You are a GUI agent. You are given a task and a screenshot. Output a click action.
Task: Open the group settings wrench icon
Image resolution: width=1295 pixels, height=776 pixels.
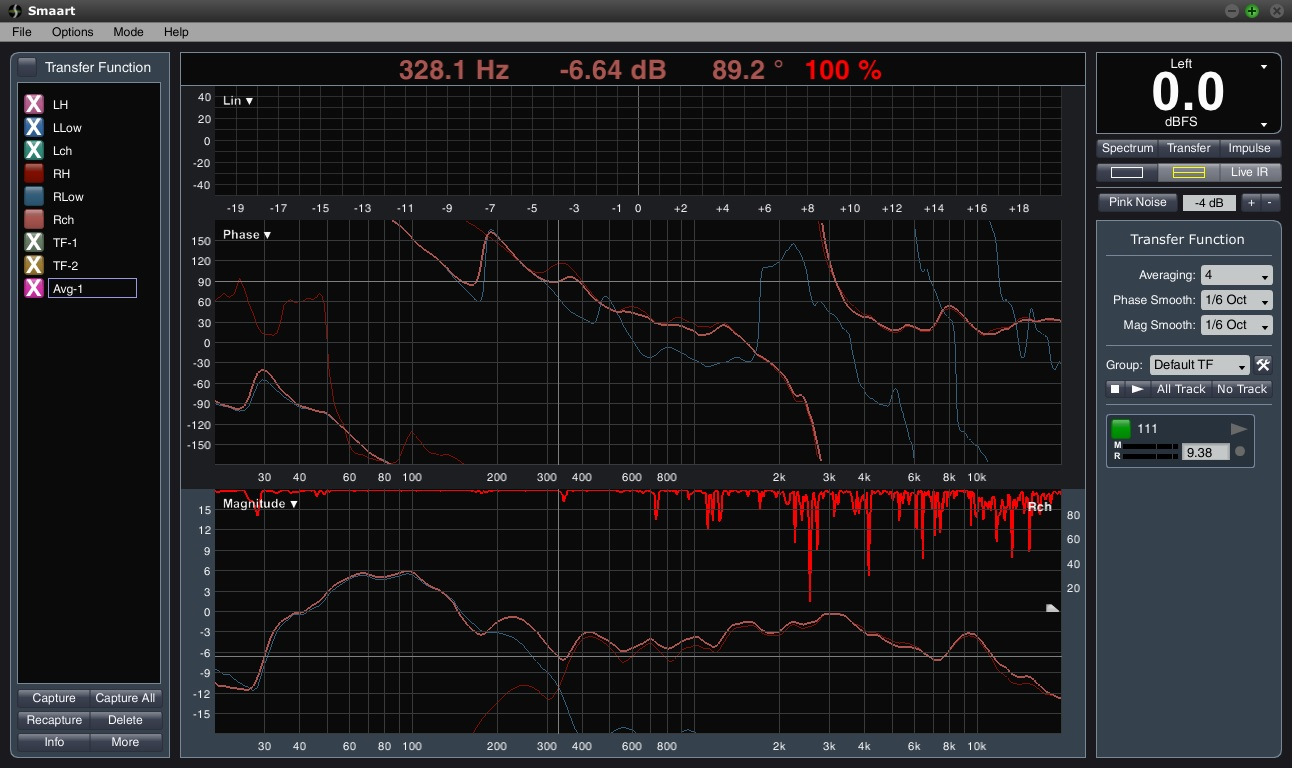tap(1262, 365)
